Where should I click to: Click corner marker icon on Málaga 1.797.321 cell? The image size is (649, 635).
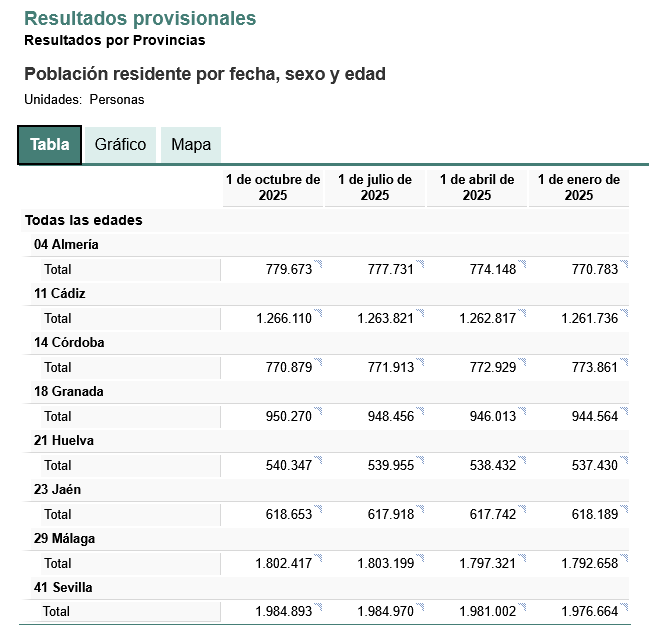point(522,558)
